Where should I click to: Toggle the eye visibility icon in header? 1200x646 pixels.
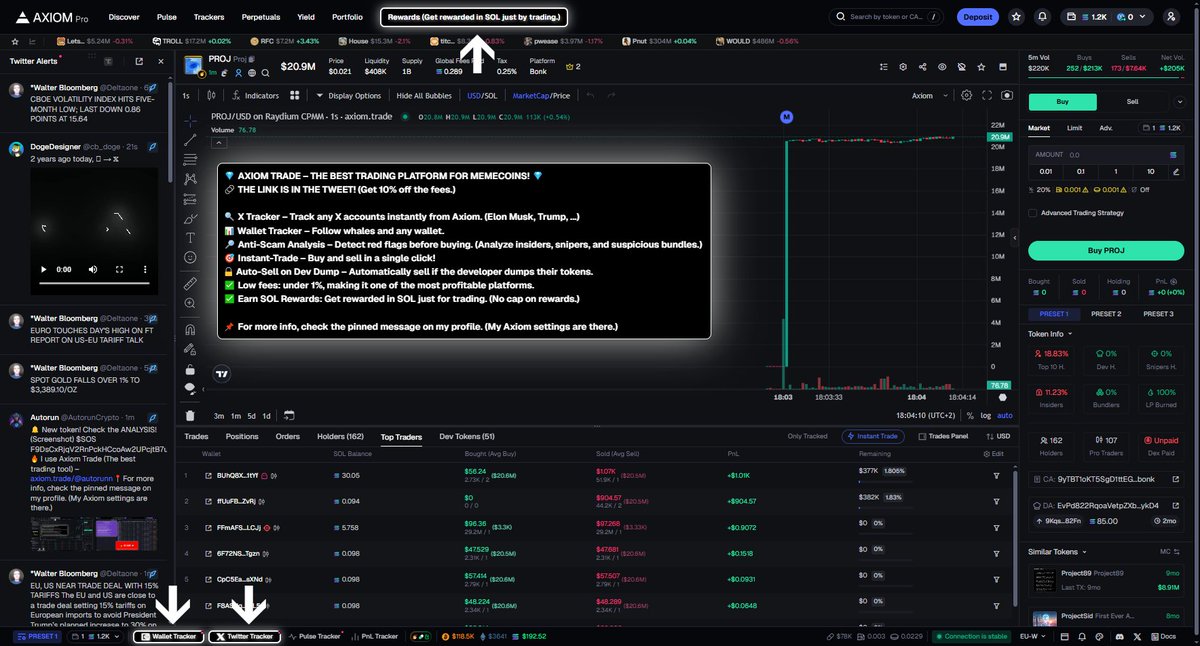(x=942, y=66)
